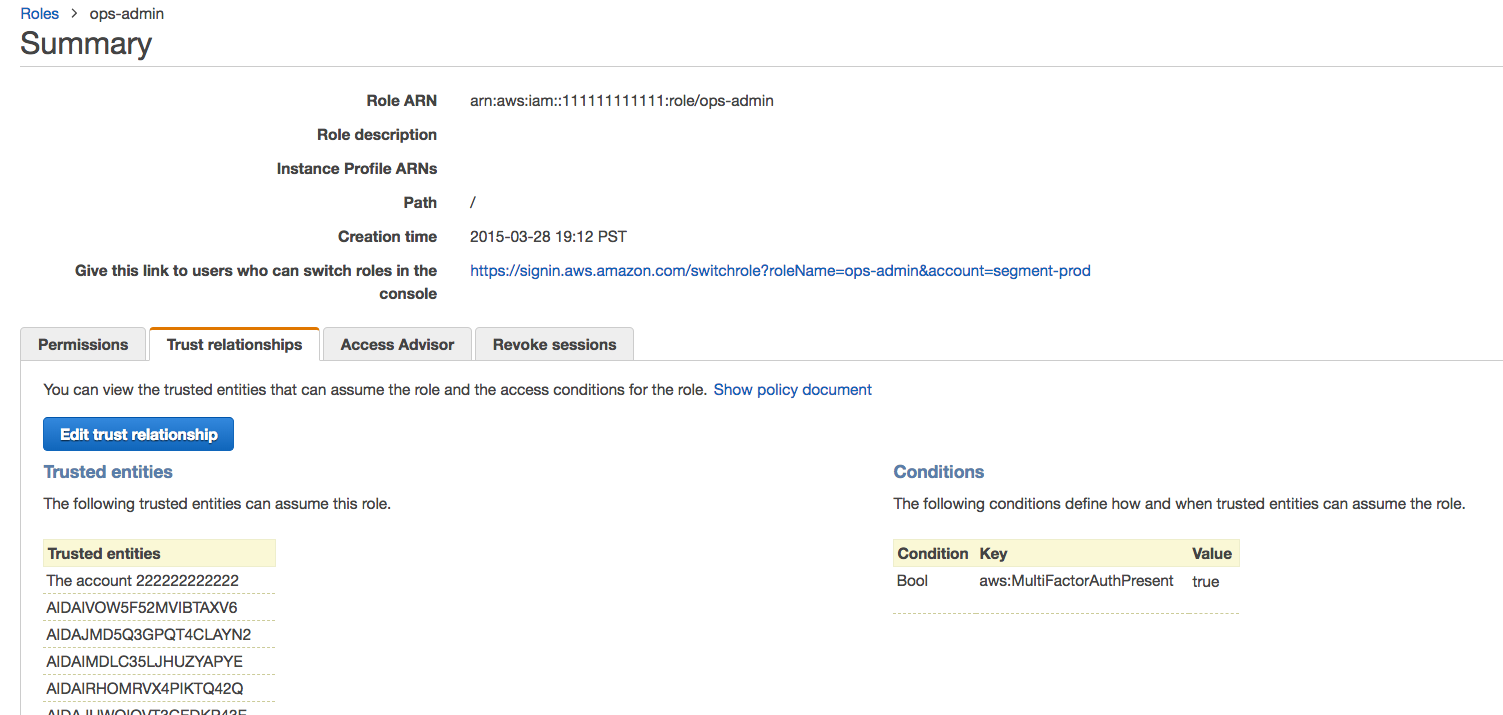
Task: Open the Revoke sessions tab
Action: [554, 344]
